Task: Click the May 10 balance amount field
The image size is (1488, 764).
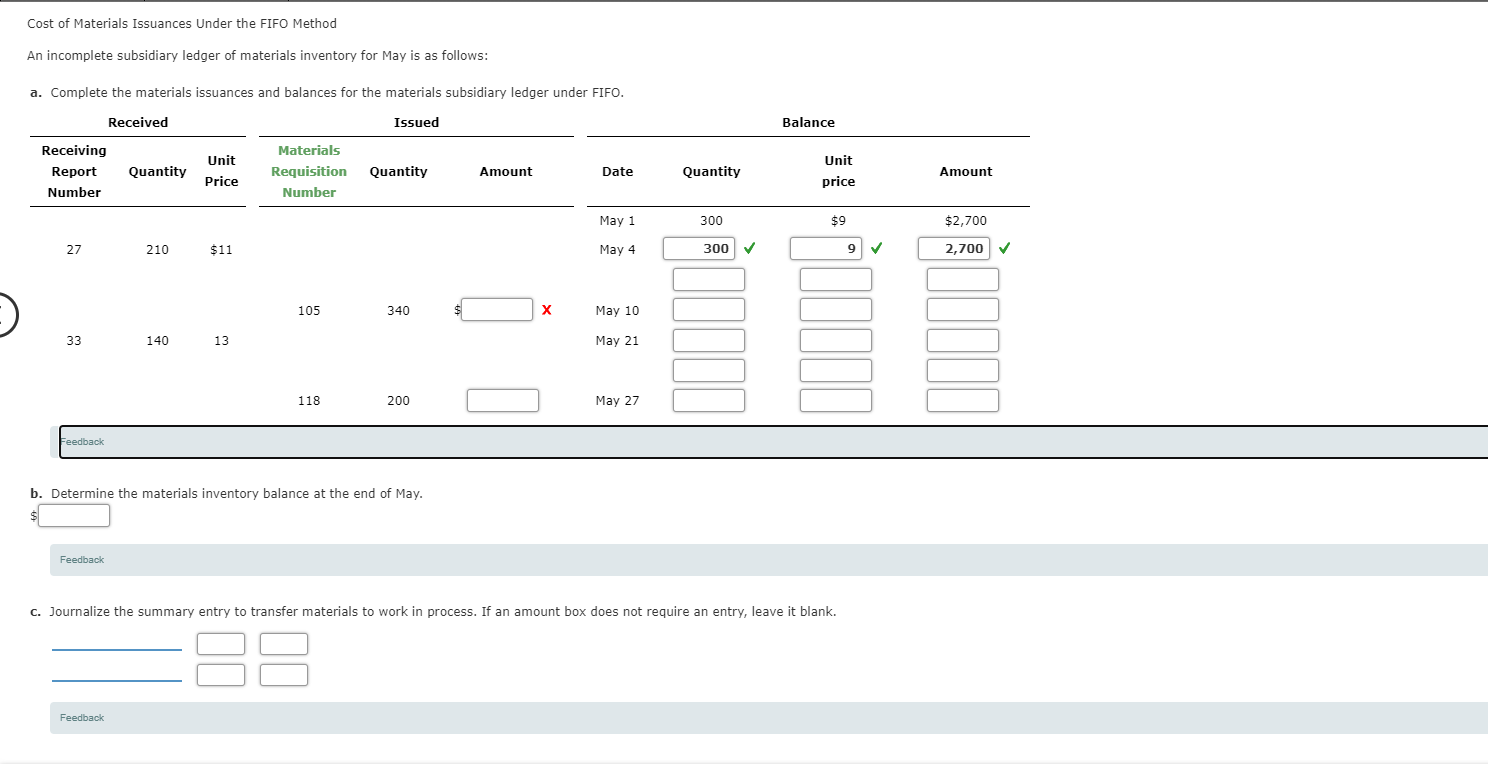Action: coord(963,310)
